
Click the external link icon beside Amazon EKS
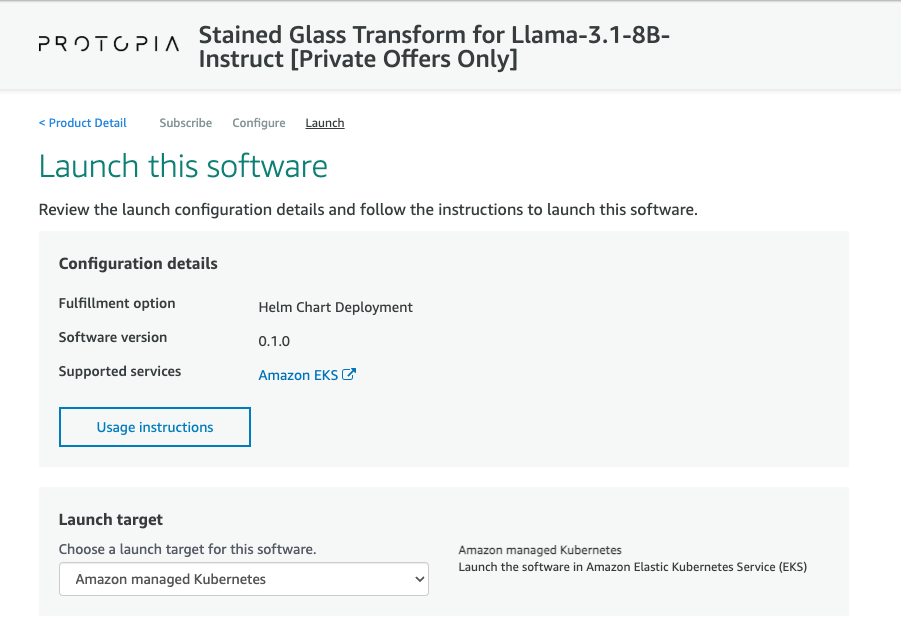(x=347, y=374)
